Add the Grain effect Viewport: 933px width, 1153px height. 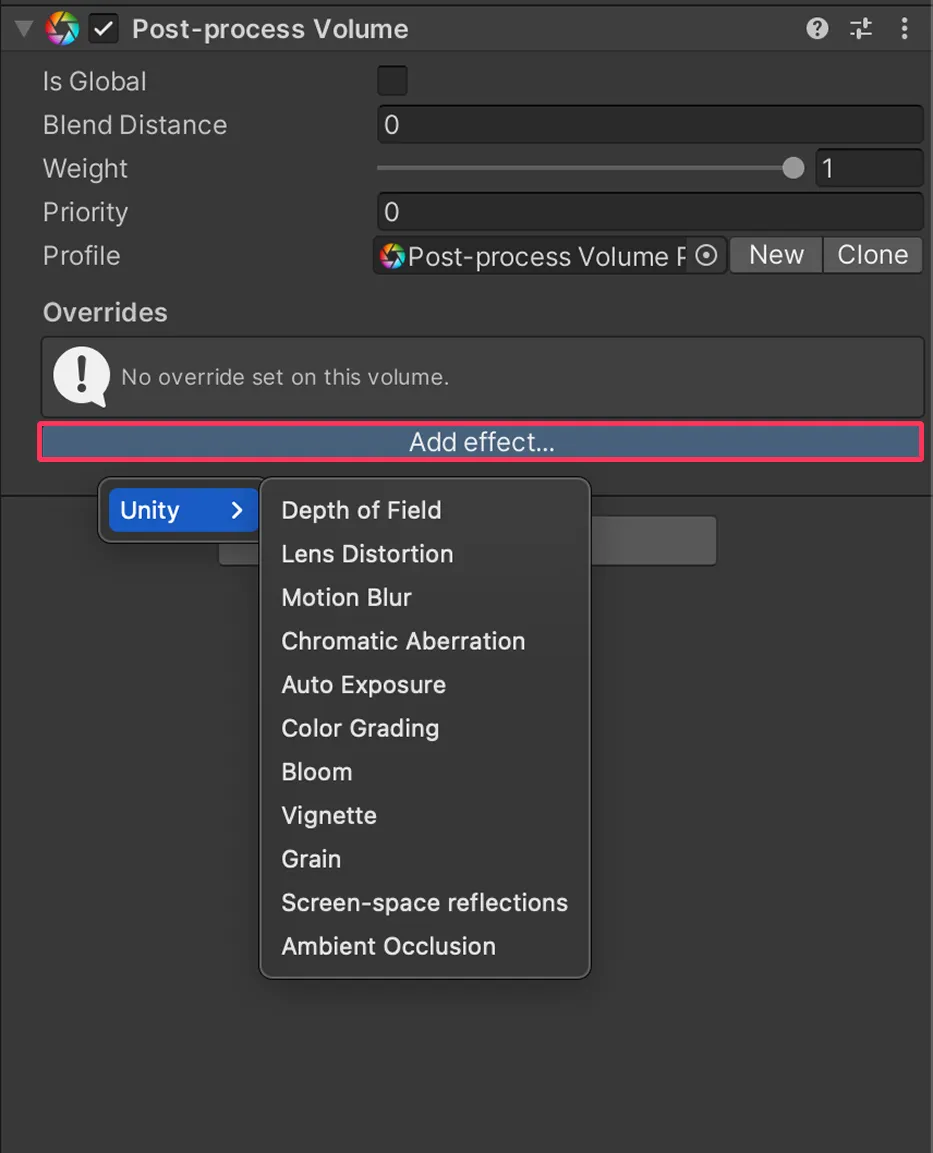click(425, 859)
